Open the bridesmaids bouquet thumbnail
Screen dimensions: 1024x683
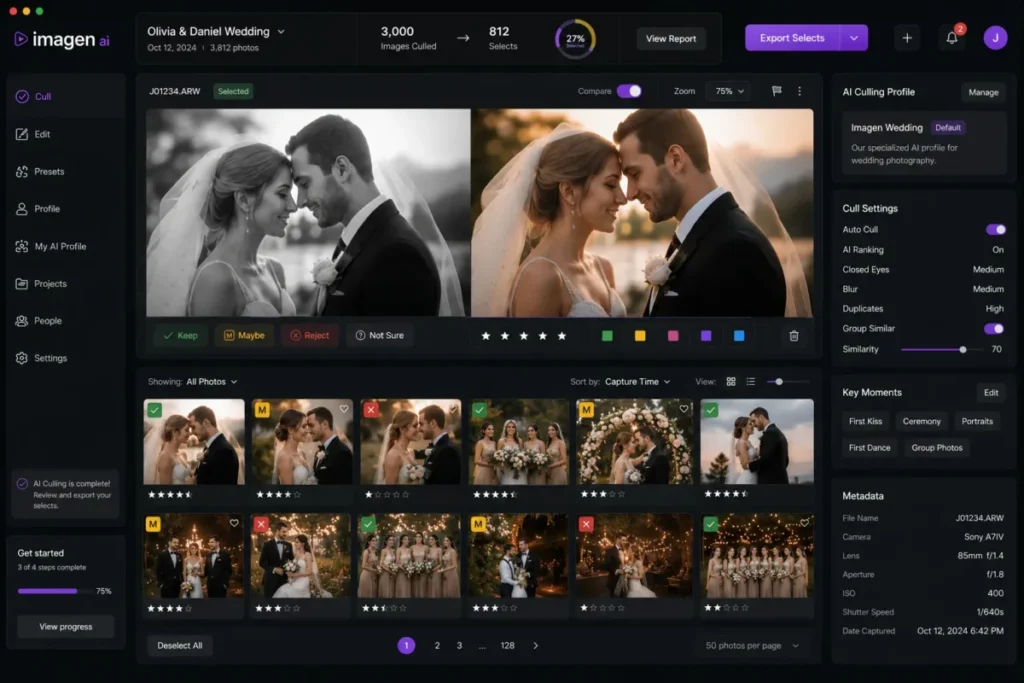coord(519,442)
